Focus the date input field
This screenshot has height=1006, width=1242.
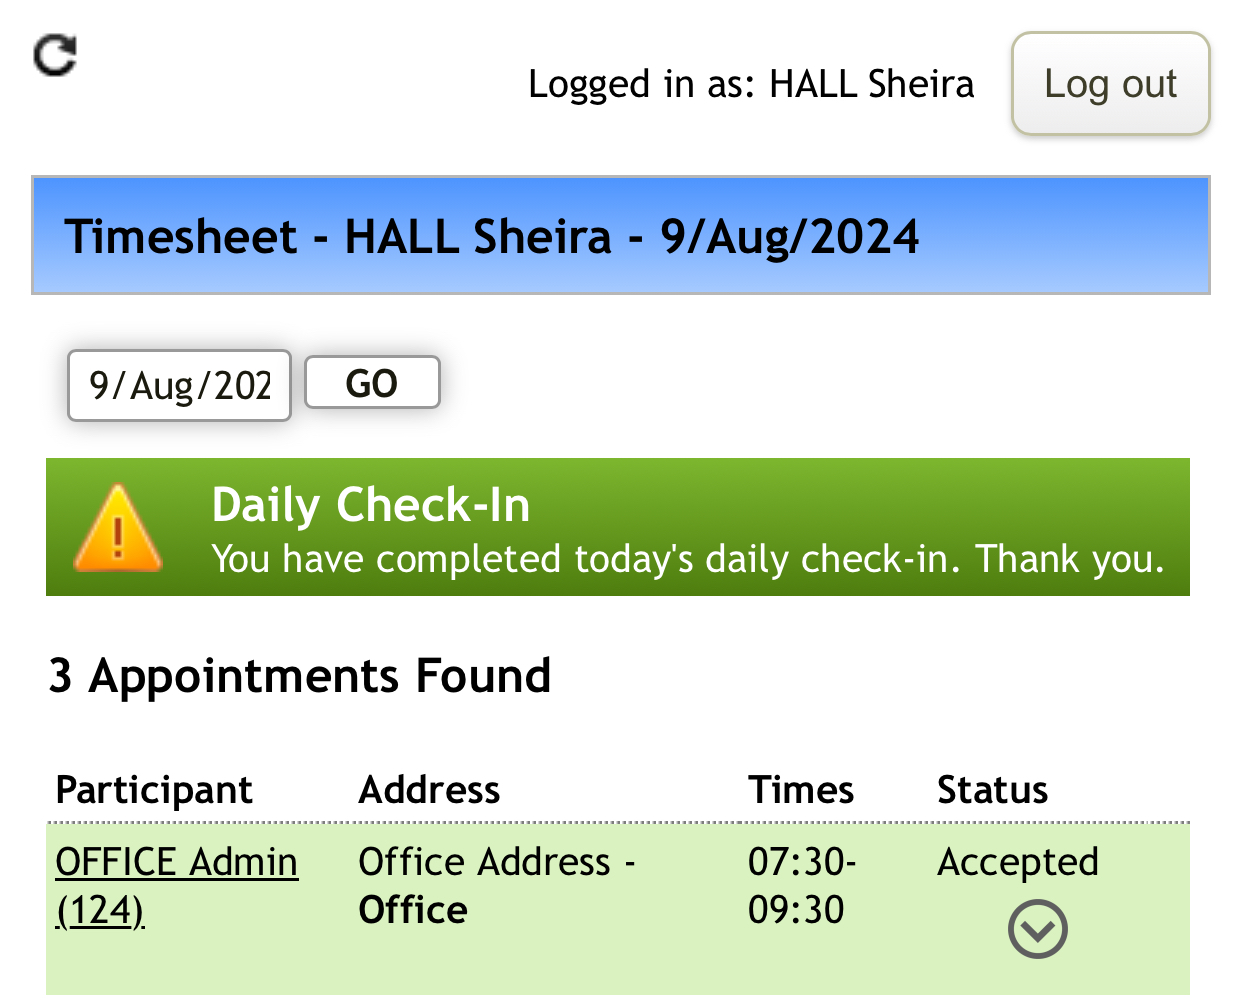click(179, 385)
